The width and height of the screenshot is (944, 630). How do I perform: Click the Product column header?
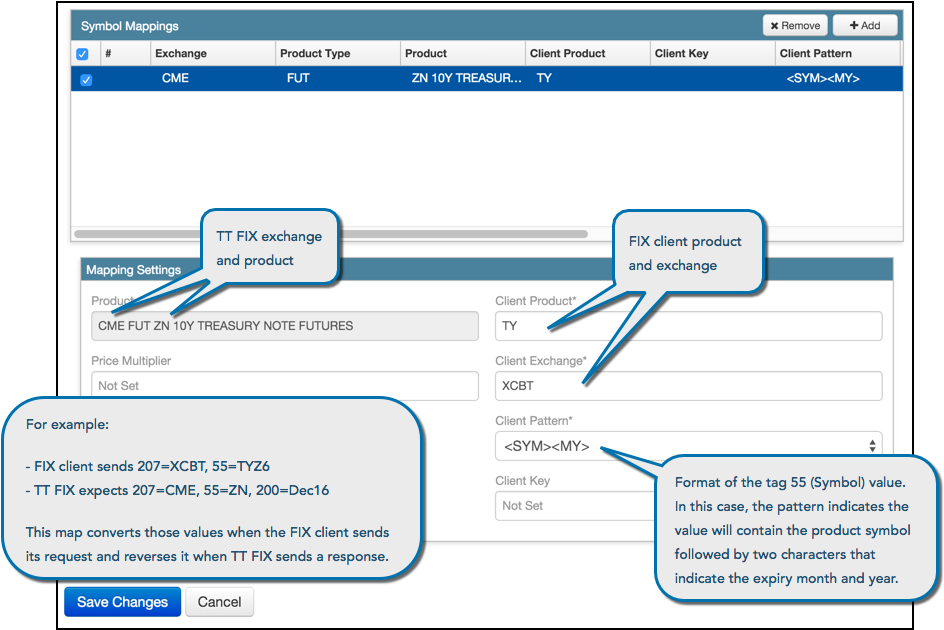click(x=426, y=54)
